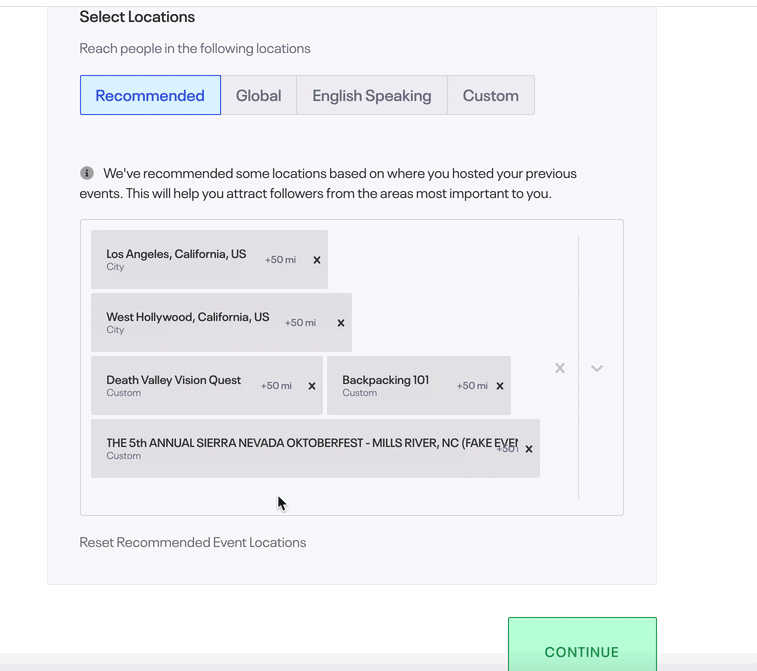
Task: Expand the locations dropdown chevron
Action: coord(597,368)
